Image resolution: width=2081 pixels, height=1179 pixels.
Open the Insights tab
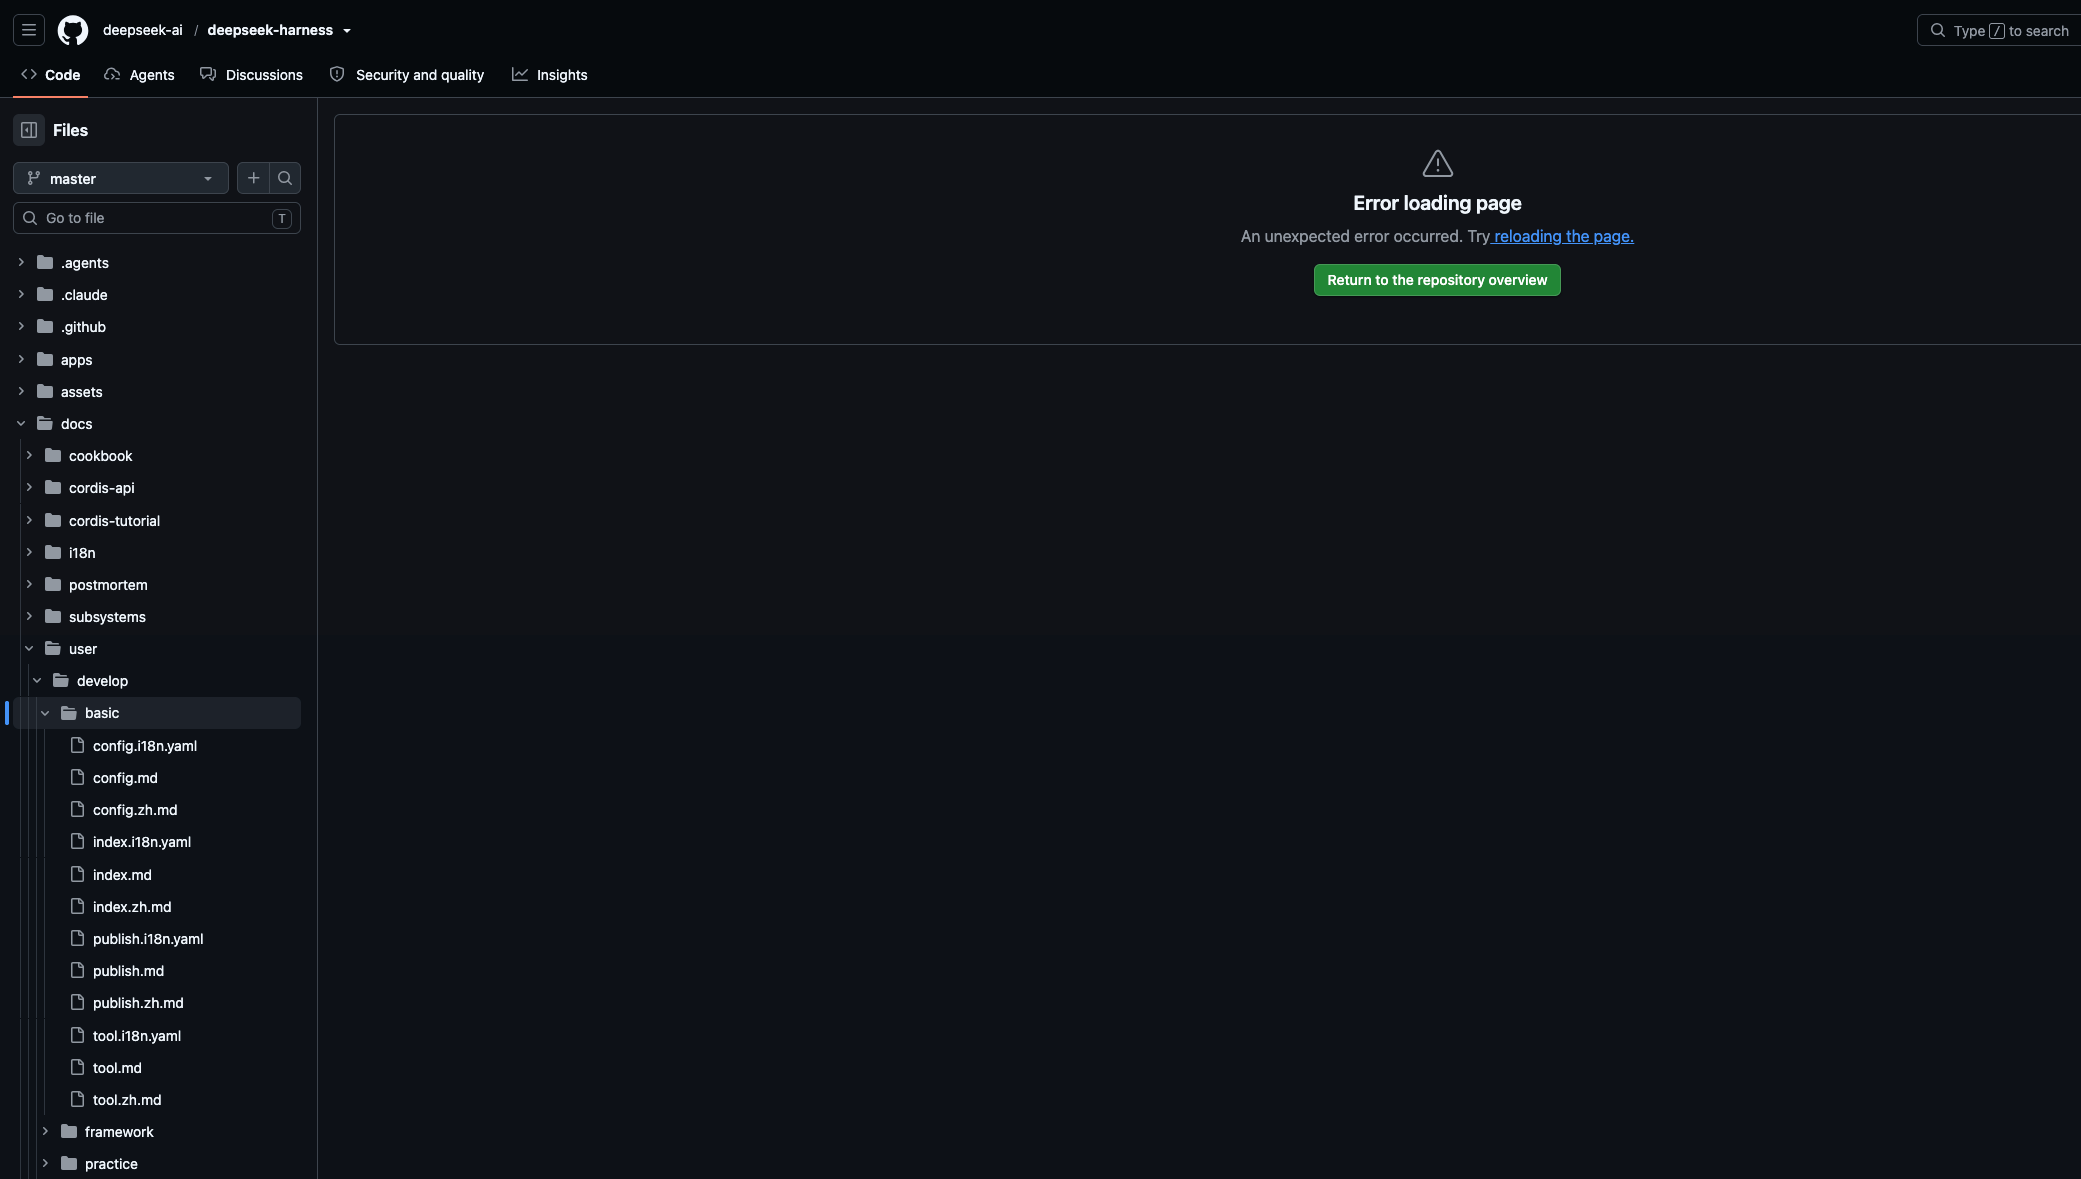pyautogui.click(x=549, y=75)
